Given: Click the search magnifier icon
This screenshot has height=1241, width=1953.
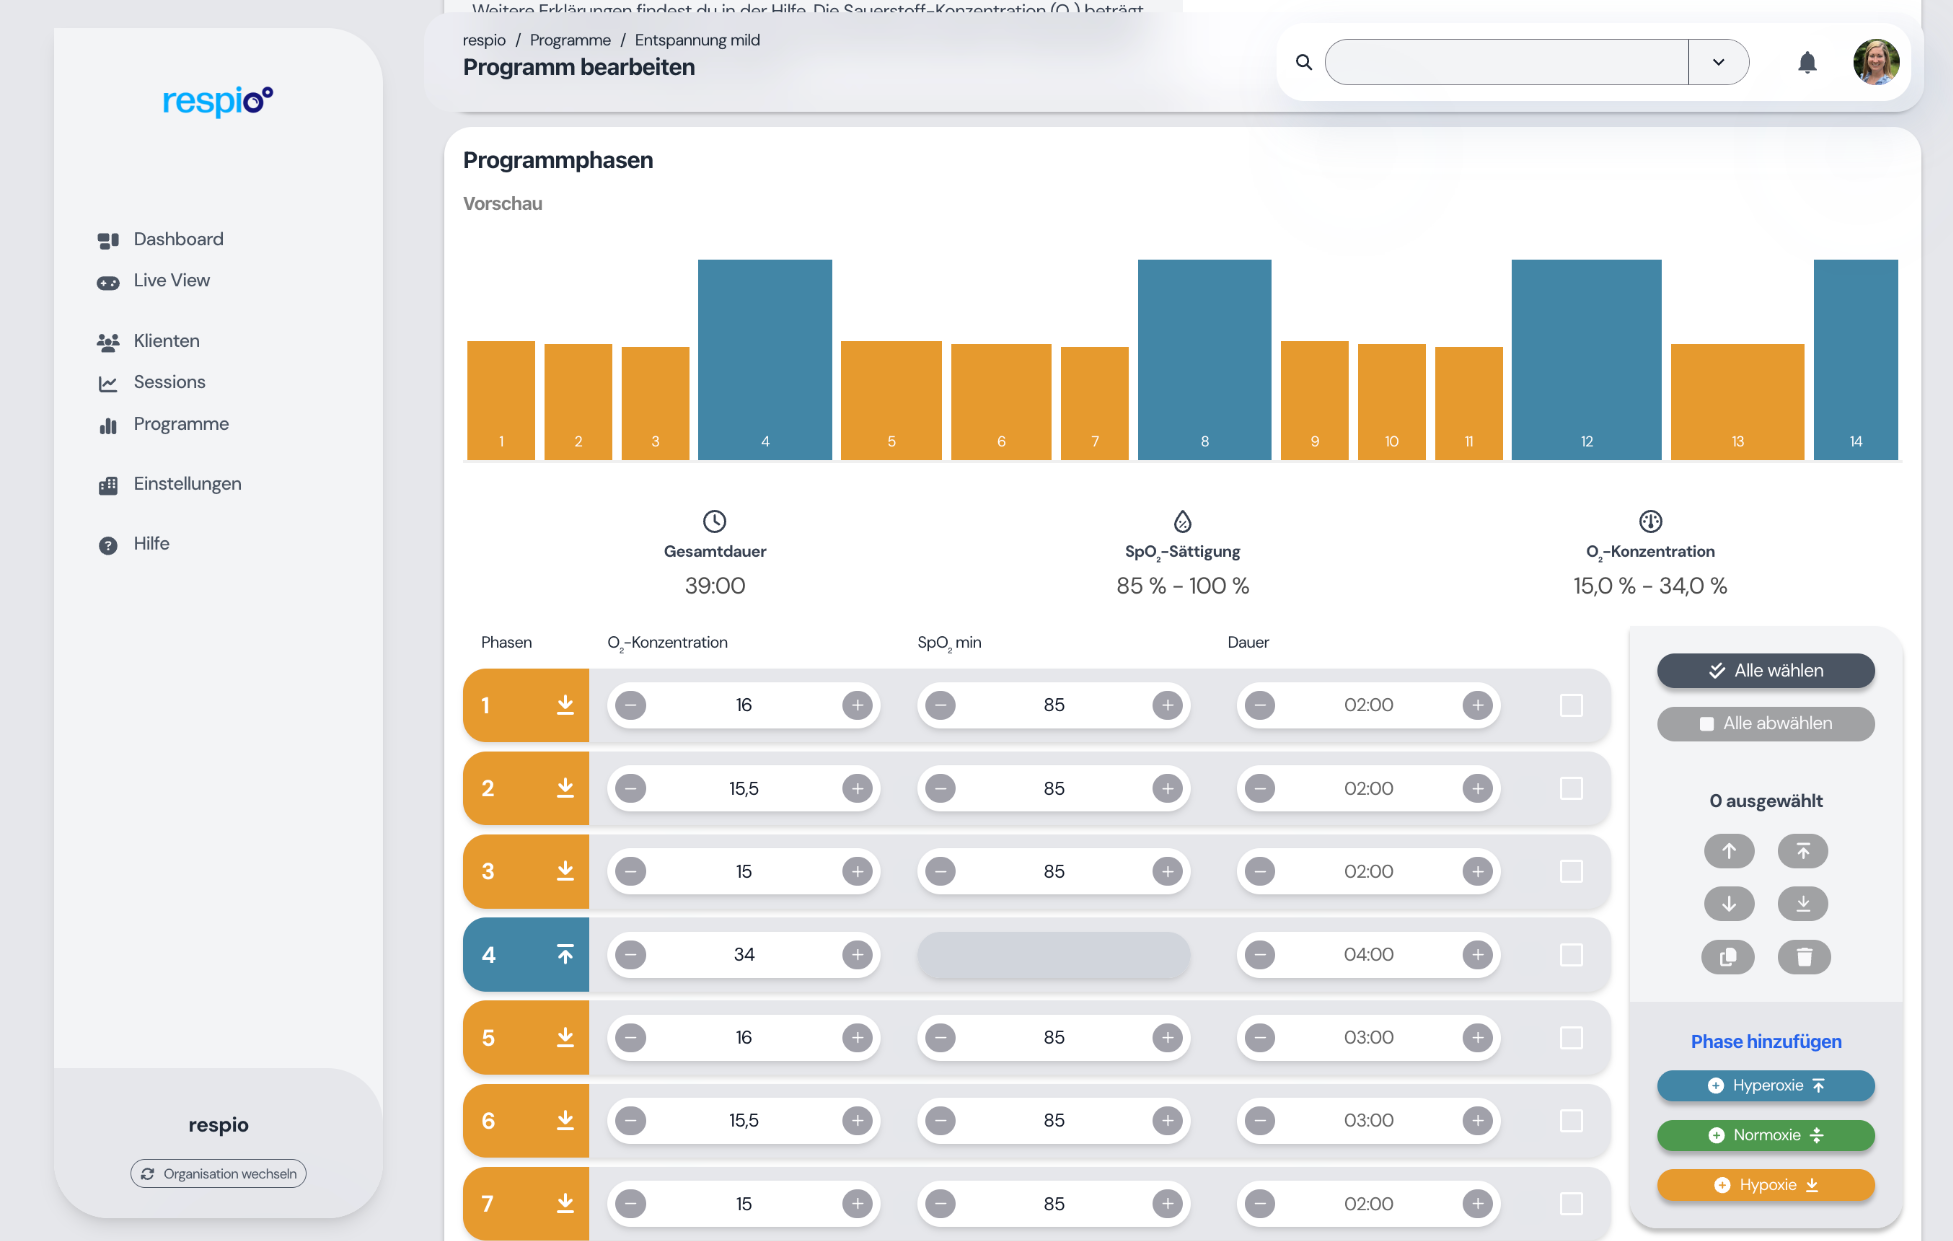Looking at the screenshot, I should click(x=1304, y=62).
